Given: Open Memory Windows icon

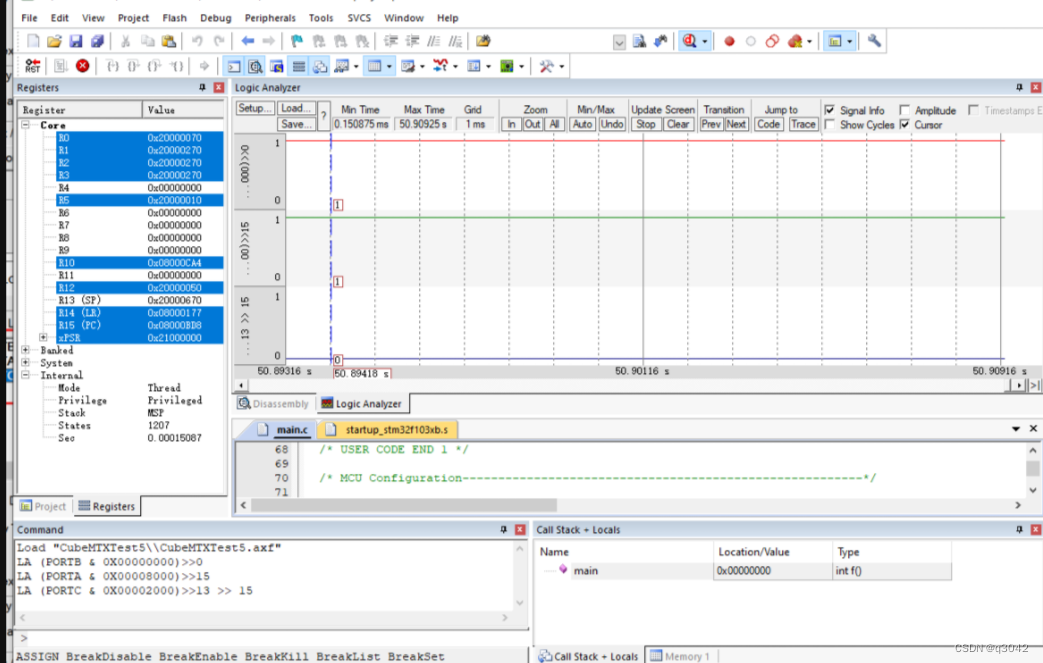Looking at the screenshot, I should pos(374,66).
